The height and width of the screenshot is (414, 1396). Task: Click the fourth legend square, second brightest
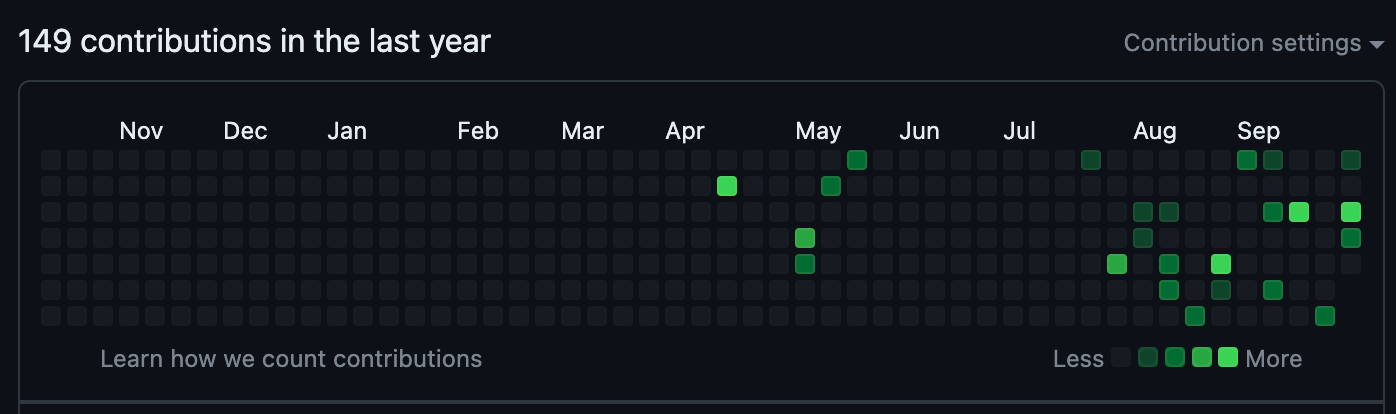click(1202, 357)
